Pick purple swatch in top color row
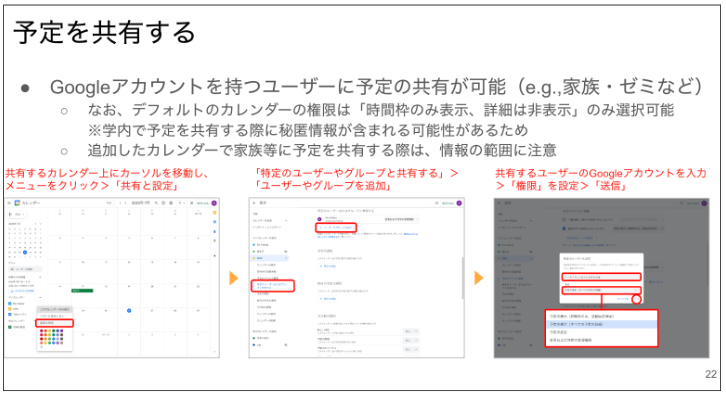Image resolution: width=726 pixels, height=393 pixels. point(62,331)
